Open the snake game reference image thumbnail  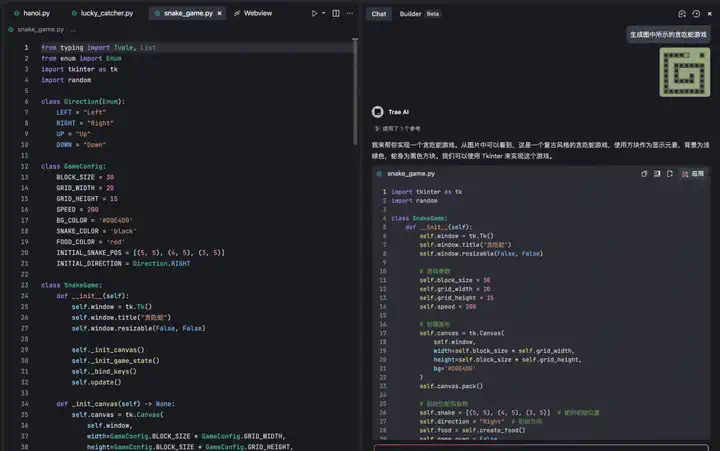(685, 72)
